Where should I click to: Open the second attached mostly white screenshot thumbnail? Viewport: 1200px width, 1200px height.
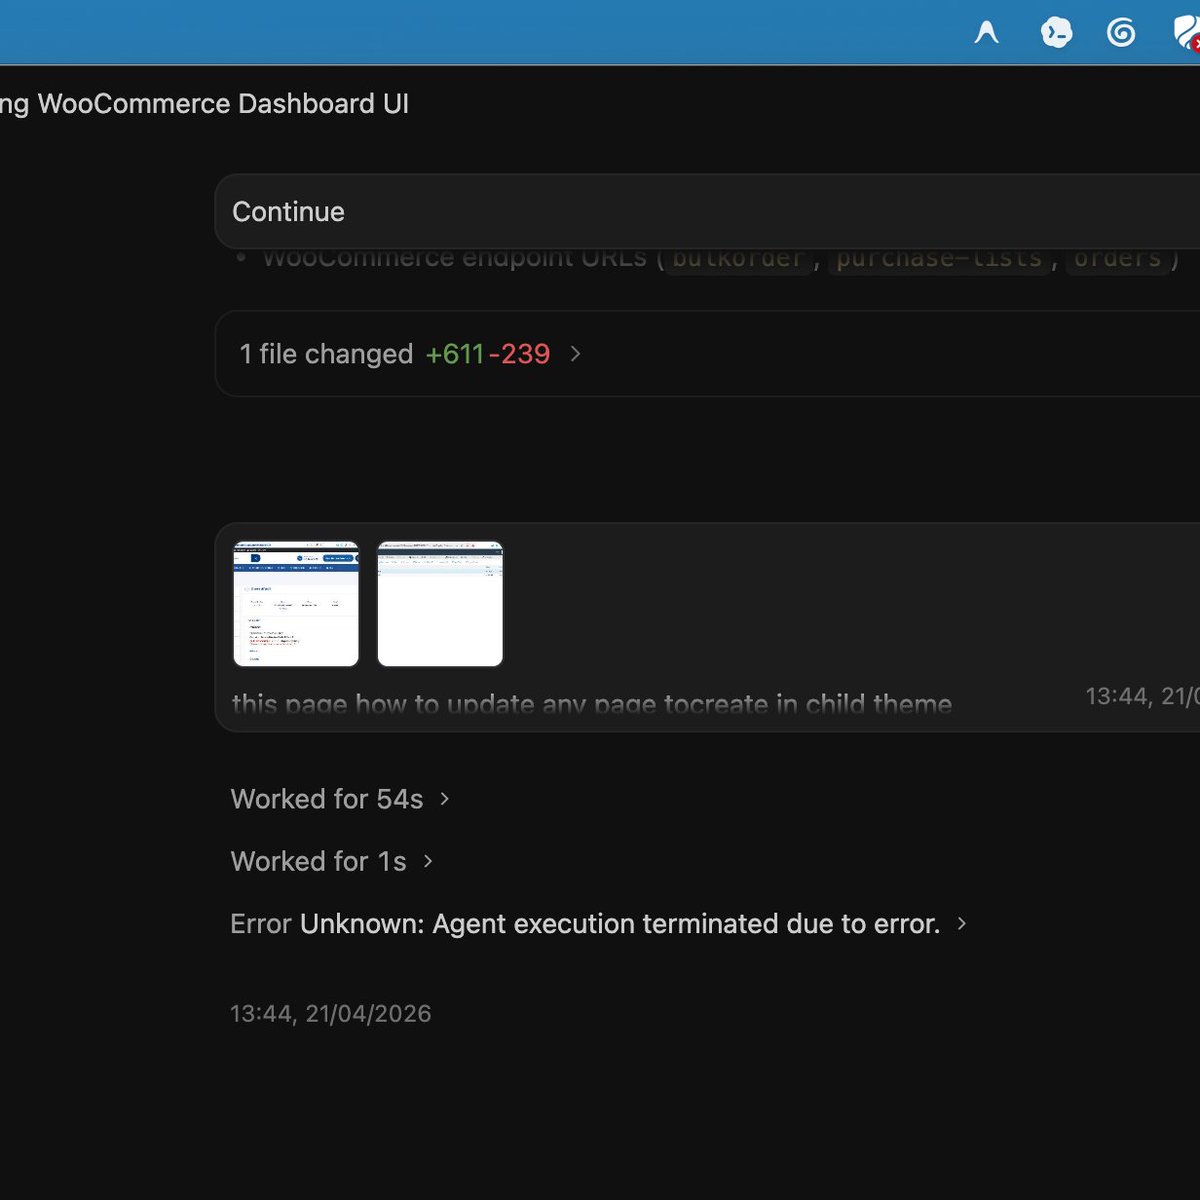coord(440,604)
